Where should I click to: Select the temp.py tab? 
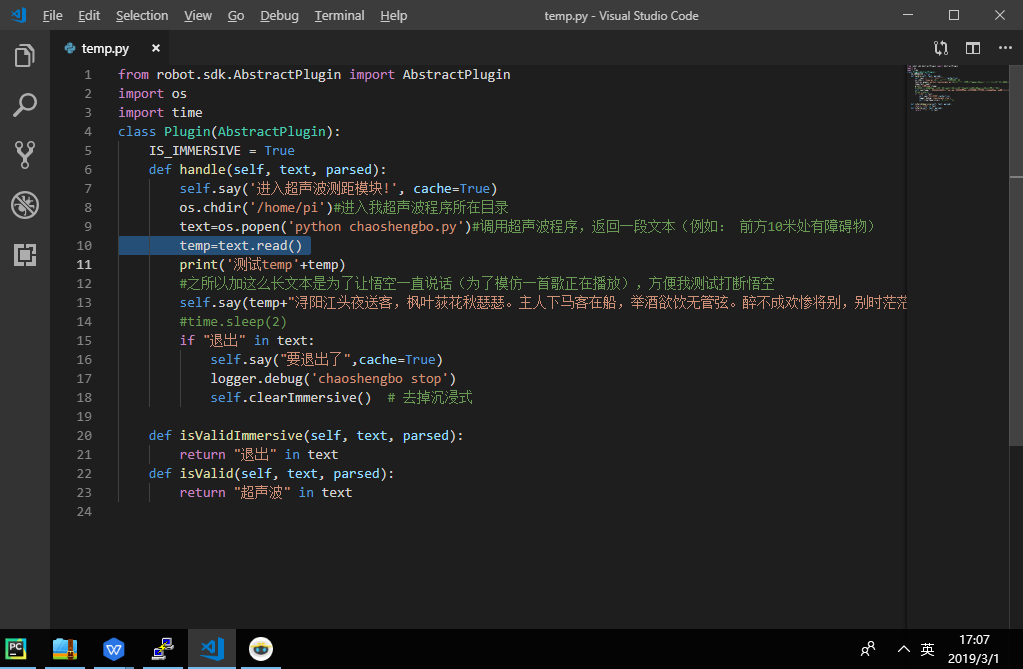point(103,47)
